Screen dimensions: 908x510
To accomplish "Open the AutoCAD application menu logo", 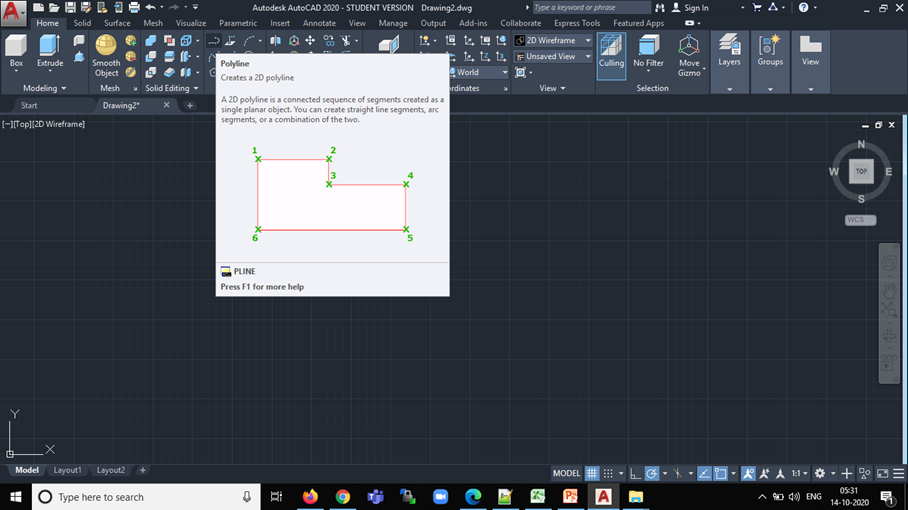I will (13, 13).
